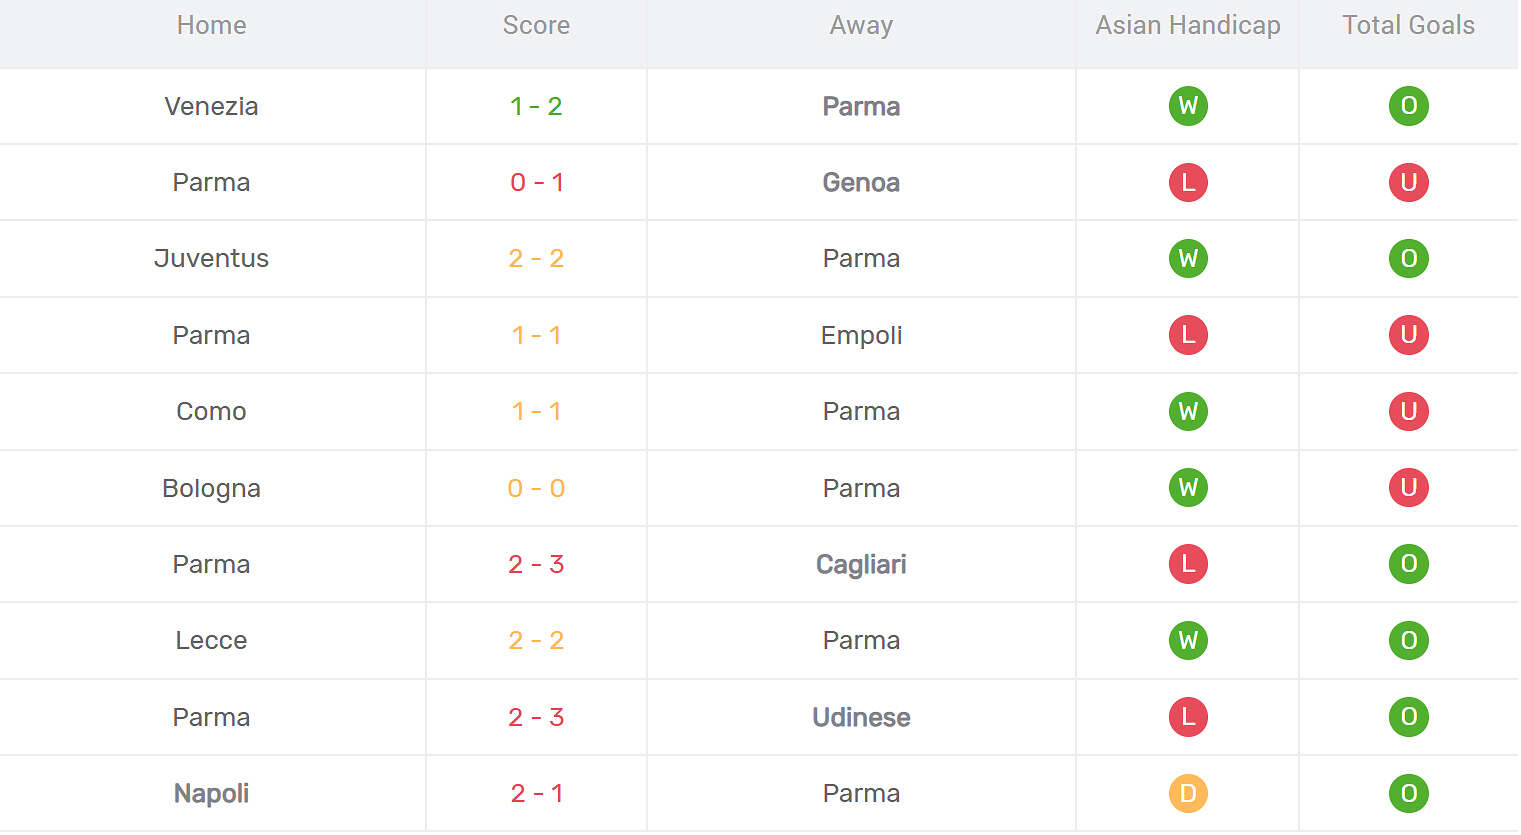Open the Napoli 2 - 1 score
Image resolution: width=1521 pixels, height=835 pixels.
pos(536,793)
